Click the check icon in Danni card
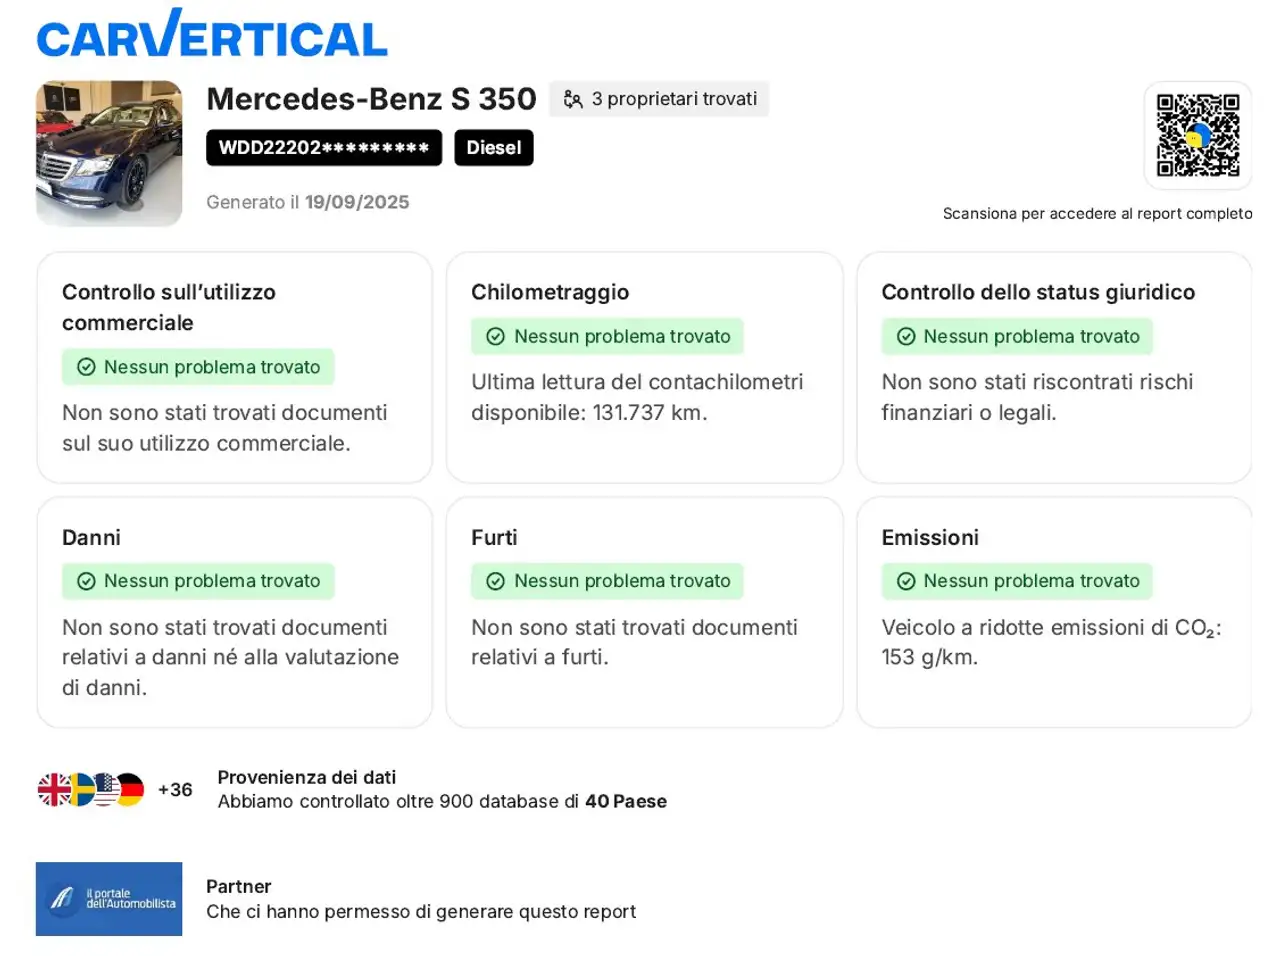 pyautogui.click(x=86, y=581)
